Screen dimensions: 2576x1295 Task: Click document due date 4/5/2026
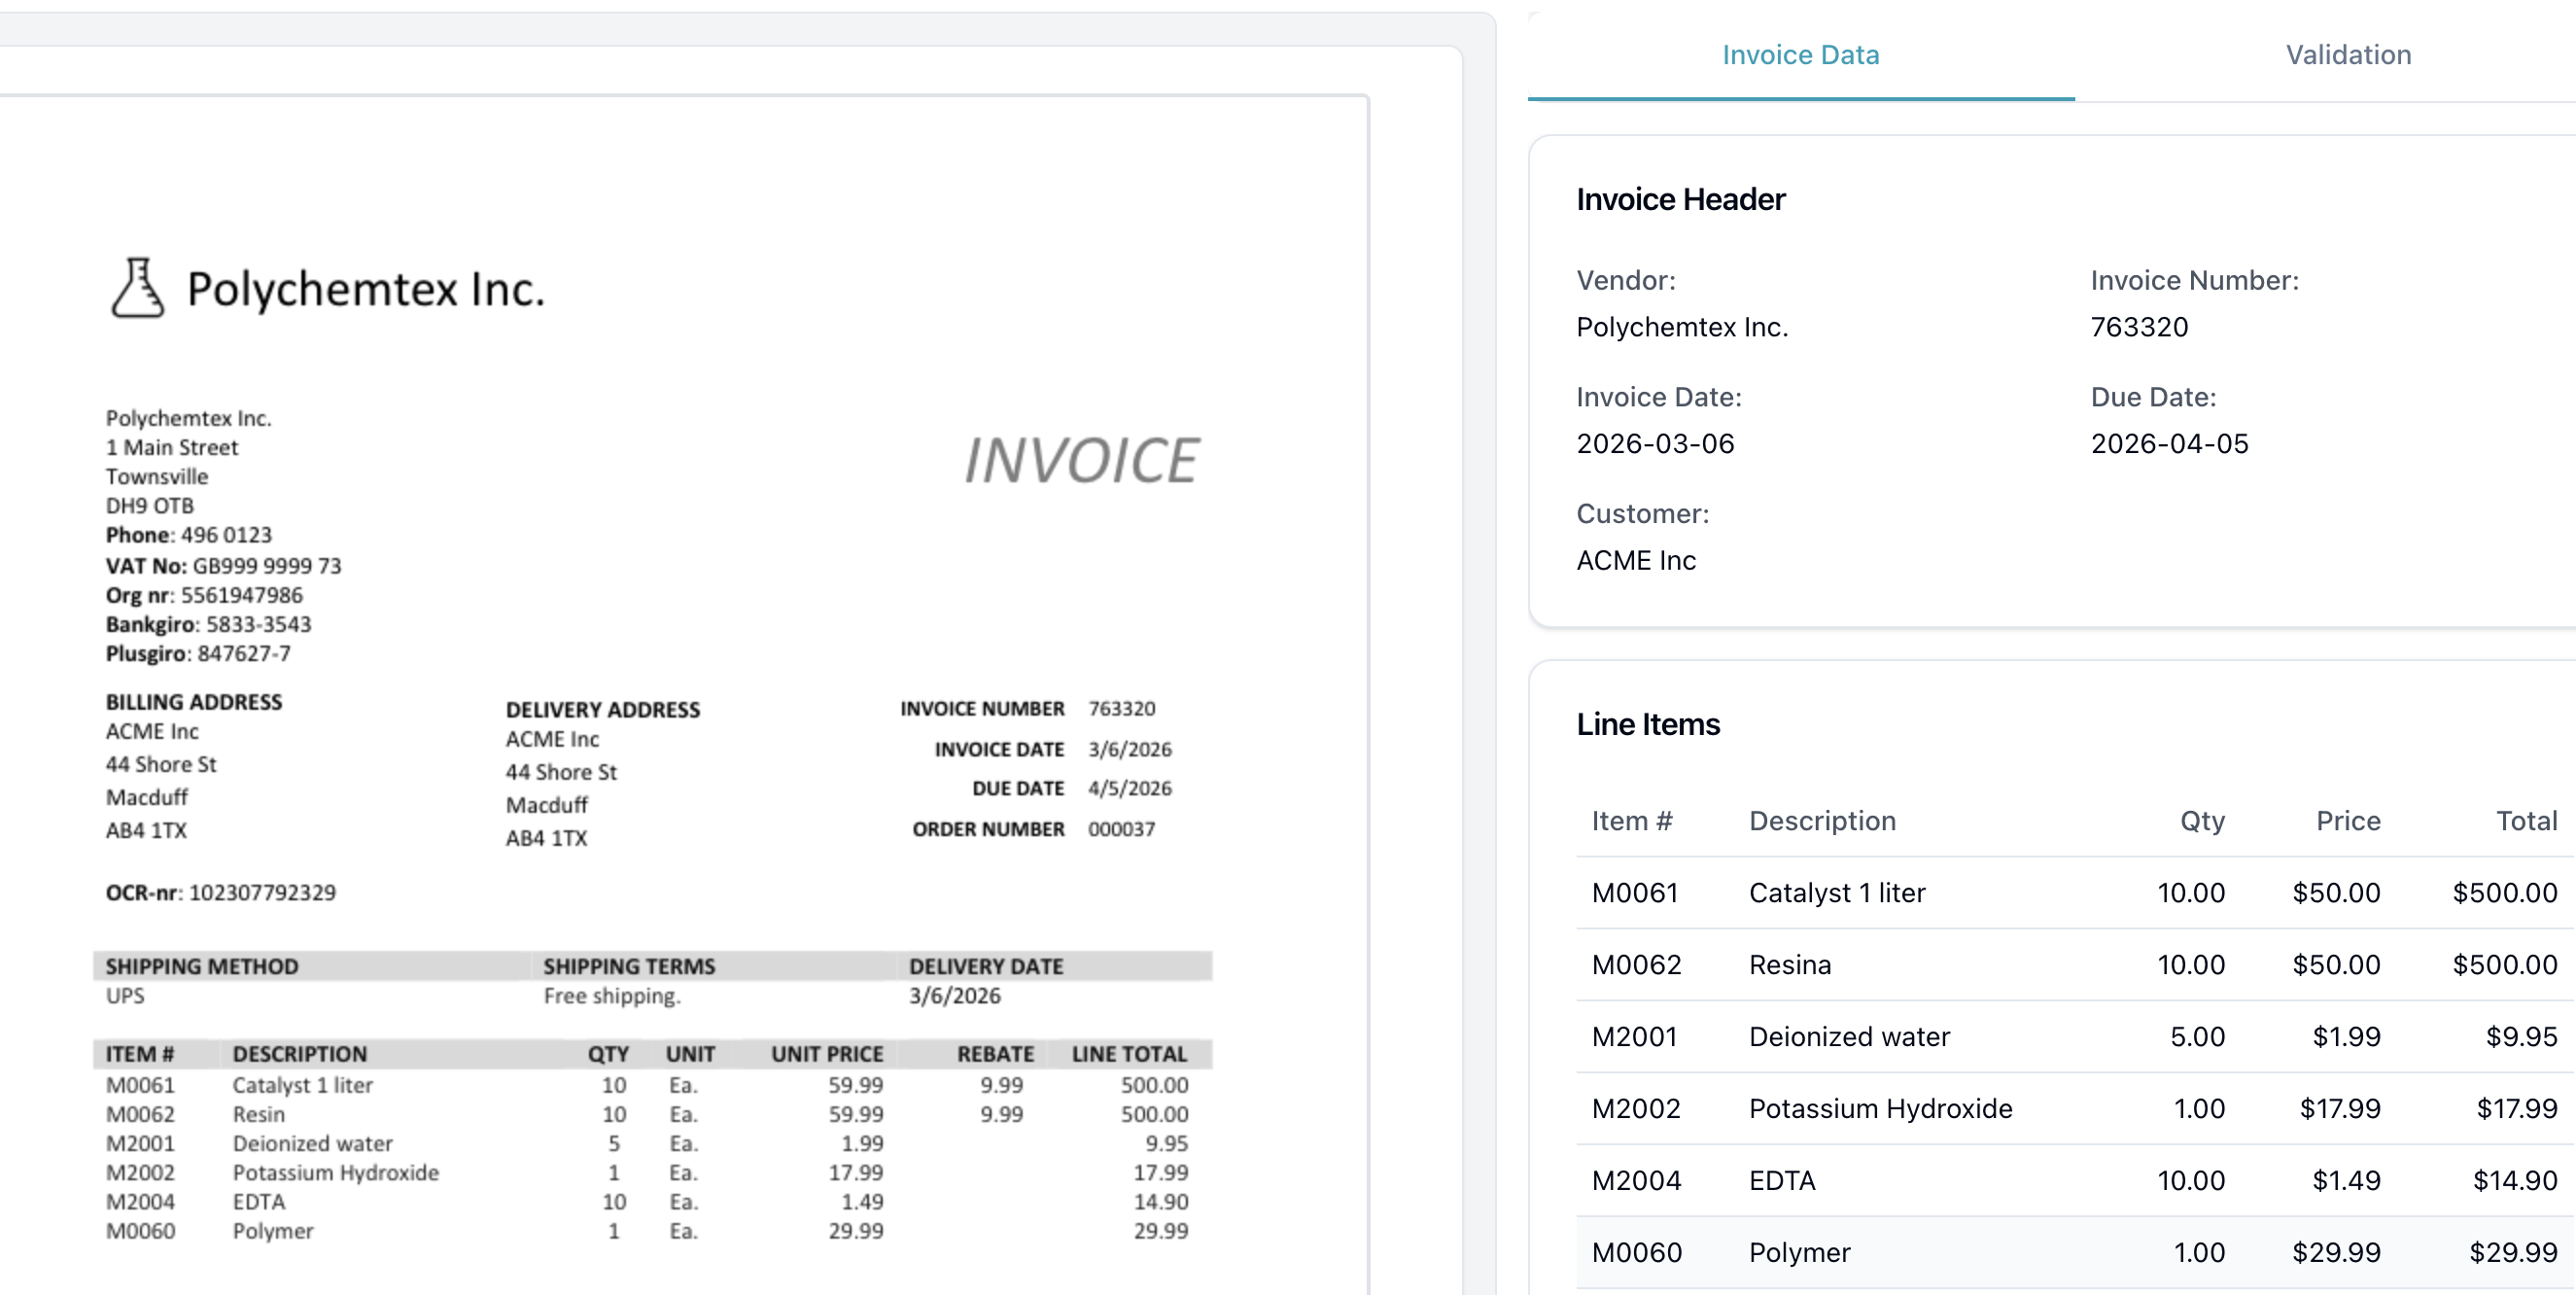point(1130,789)
